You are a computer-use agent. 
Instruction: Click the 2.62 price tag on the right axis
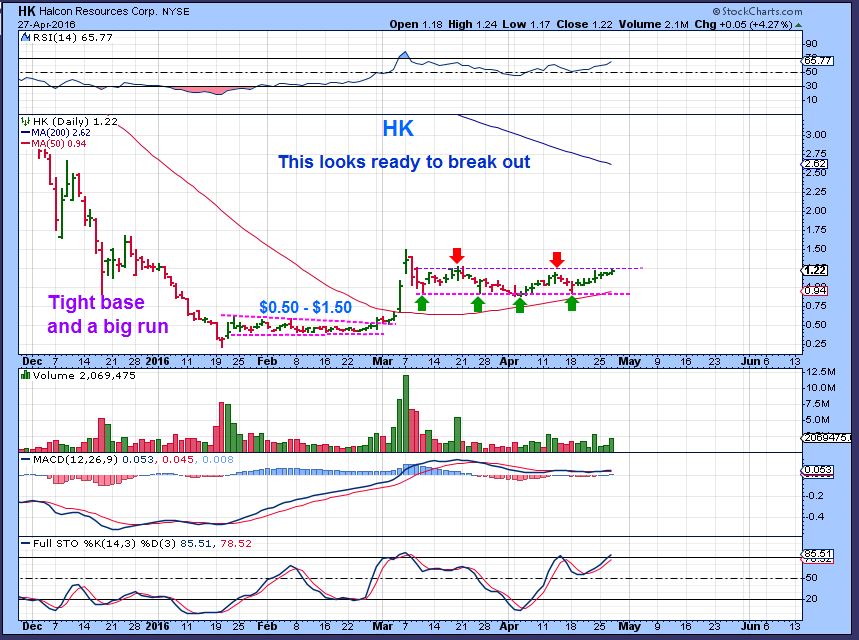(x=815, y=164)
